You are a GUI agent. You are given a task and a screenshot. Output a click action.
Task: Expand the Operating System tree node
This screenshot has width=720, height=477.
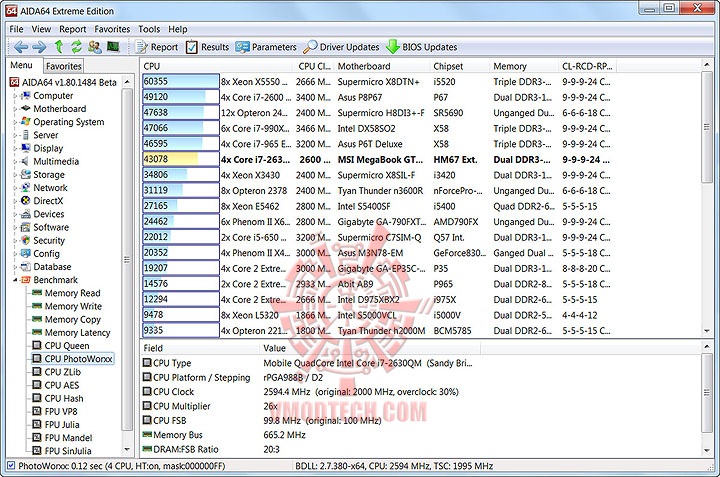pos(15,122)
